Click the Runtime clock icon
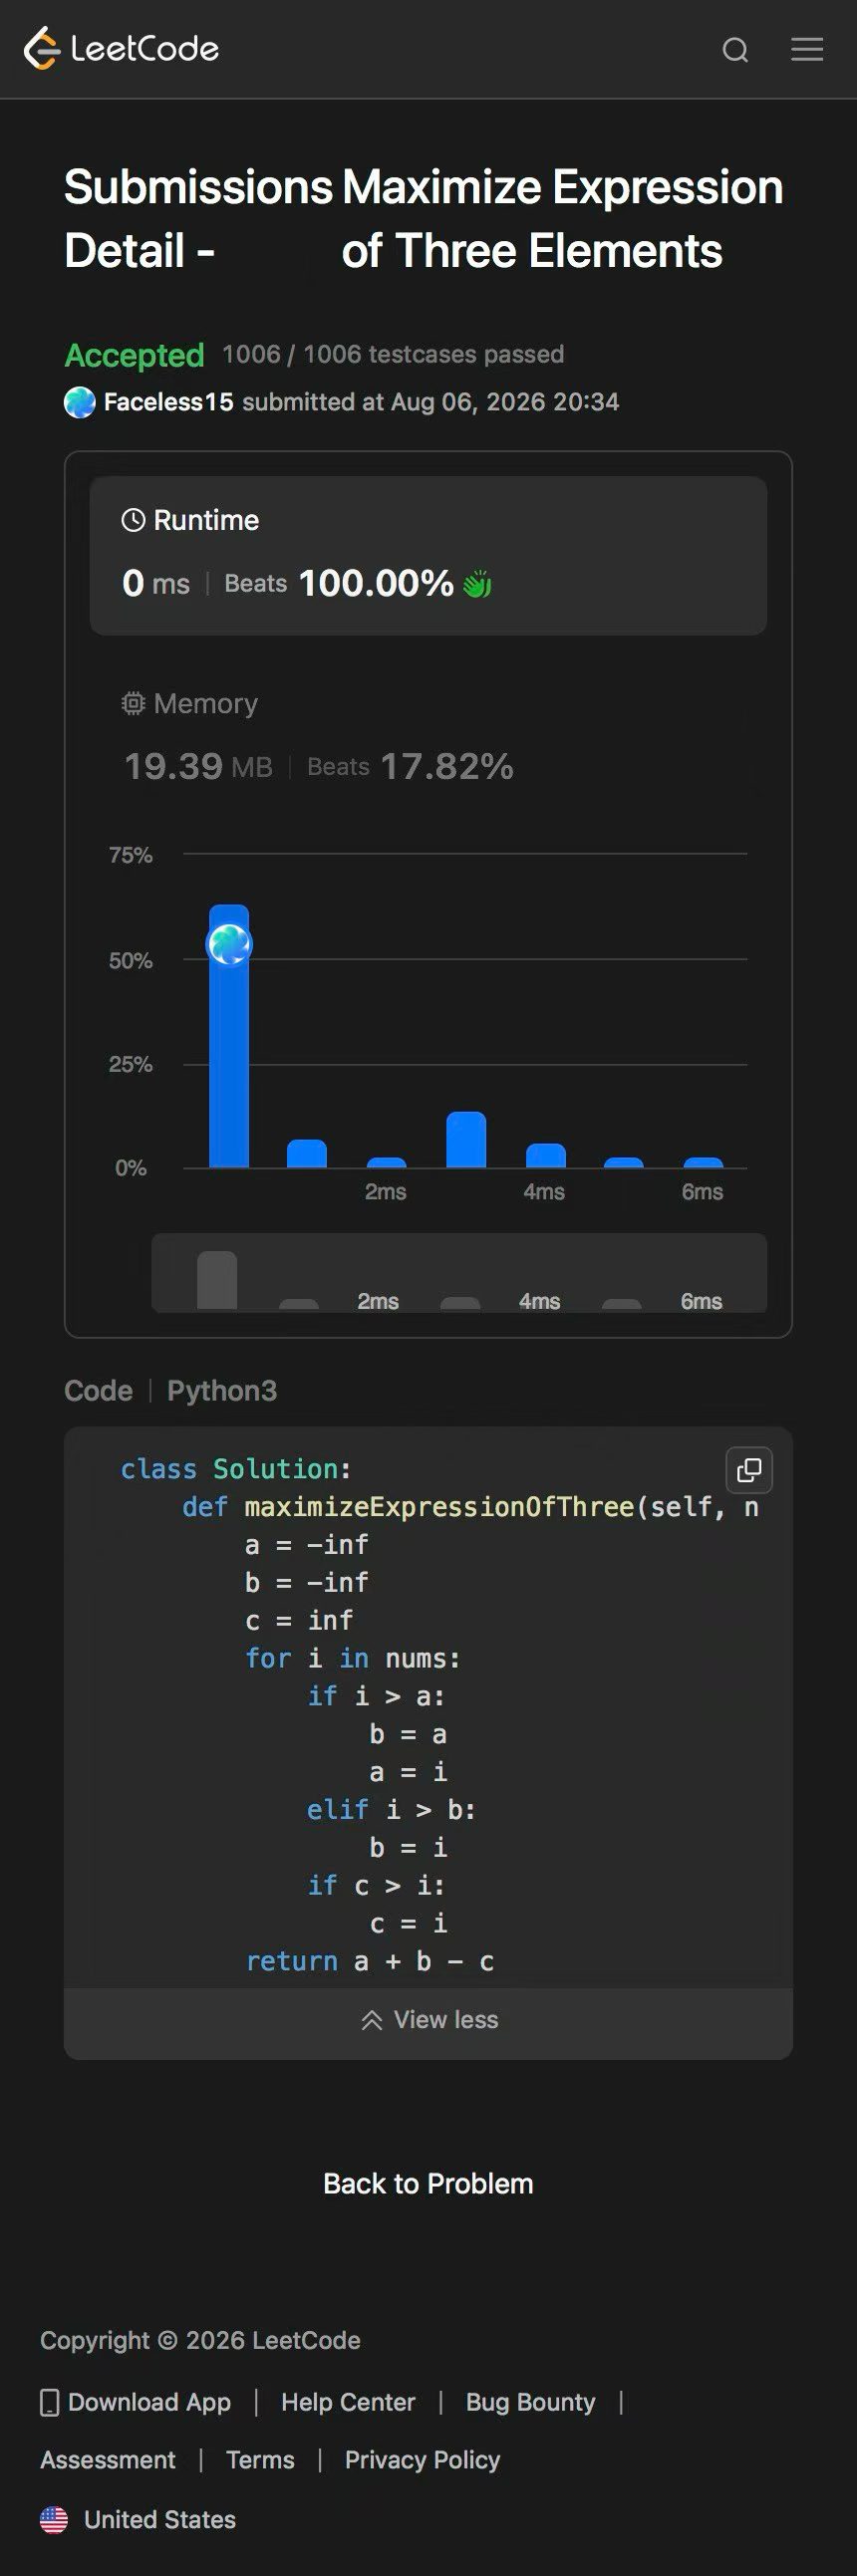 pos(133,520)
